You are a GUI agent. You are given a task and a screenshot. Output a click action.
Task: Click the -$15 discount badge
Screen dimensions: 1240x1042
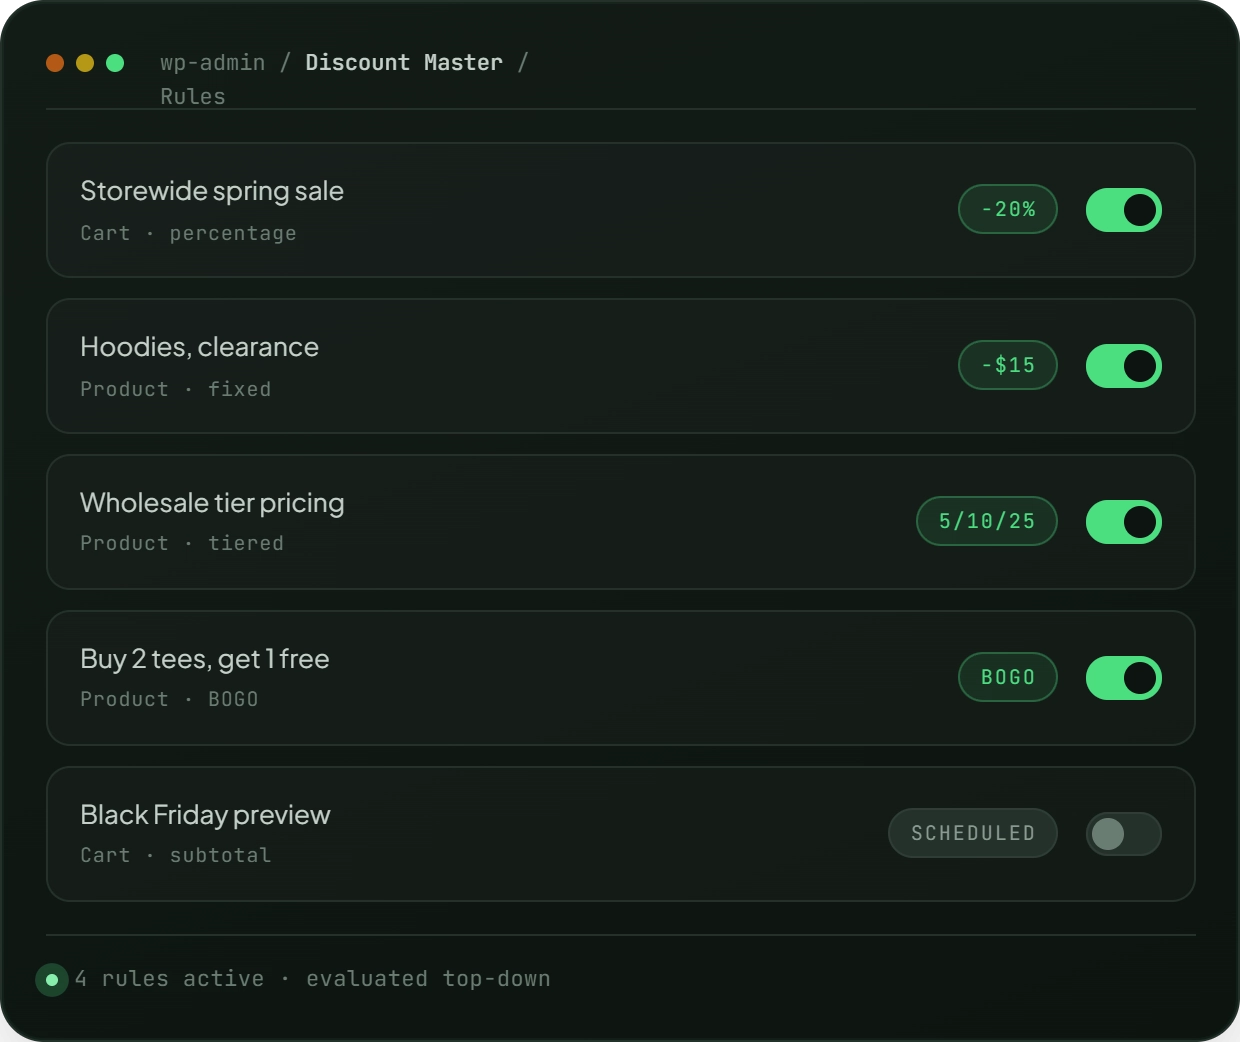pyautogui.click(x=1008, y=365)
